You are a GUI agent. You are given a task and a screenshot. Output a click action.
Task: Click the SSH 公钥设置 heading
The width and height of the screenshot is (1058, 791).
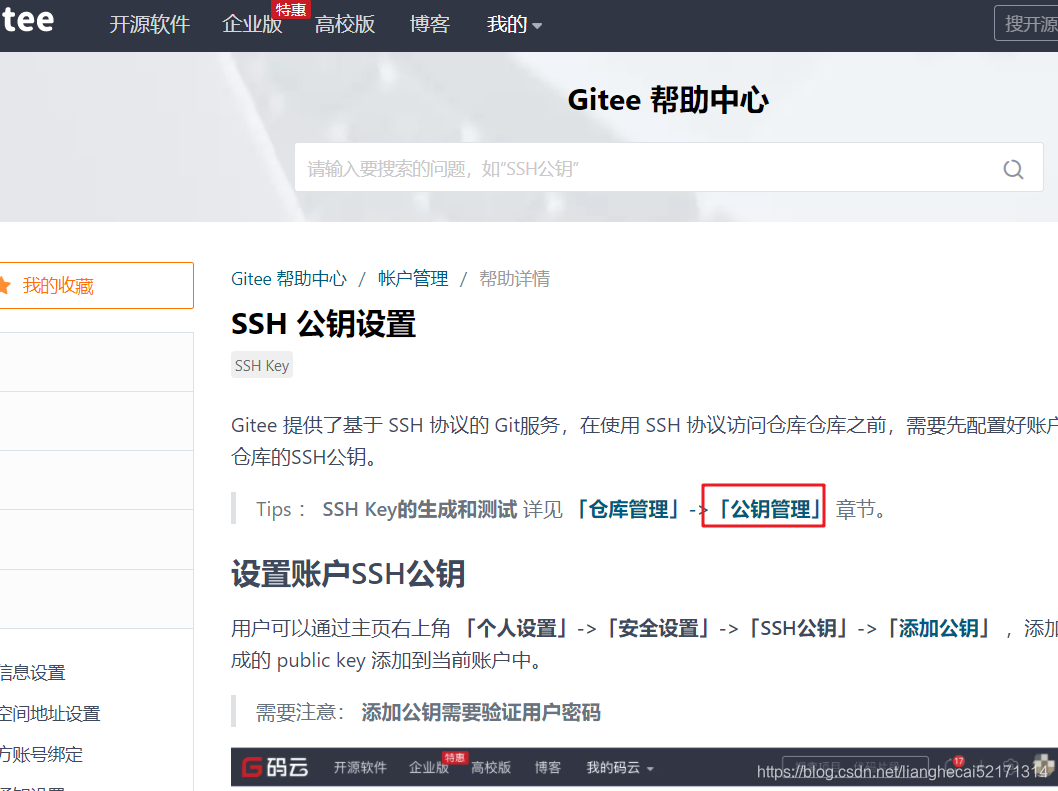coord(323,324)
